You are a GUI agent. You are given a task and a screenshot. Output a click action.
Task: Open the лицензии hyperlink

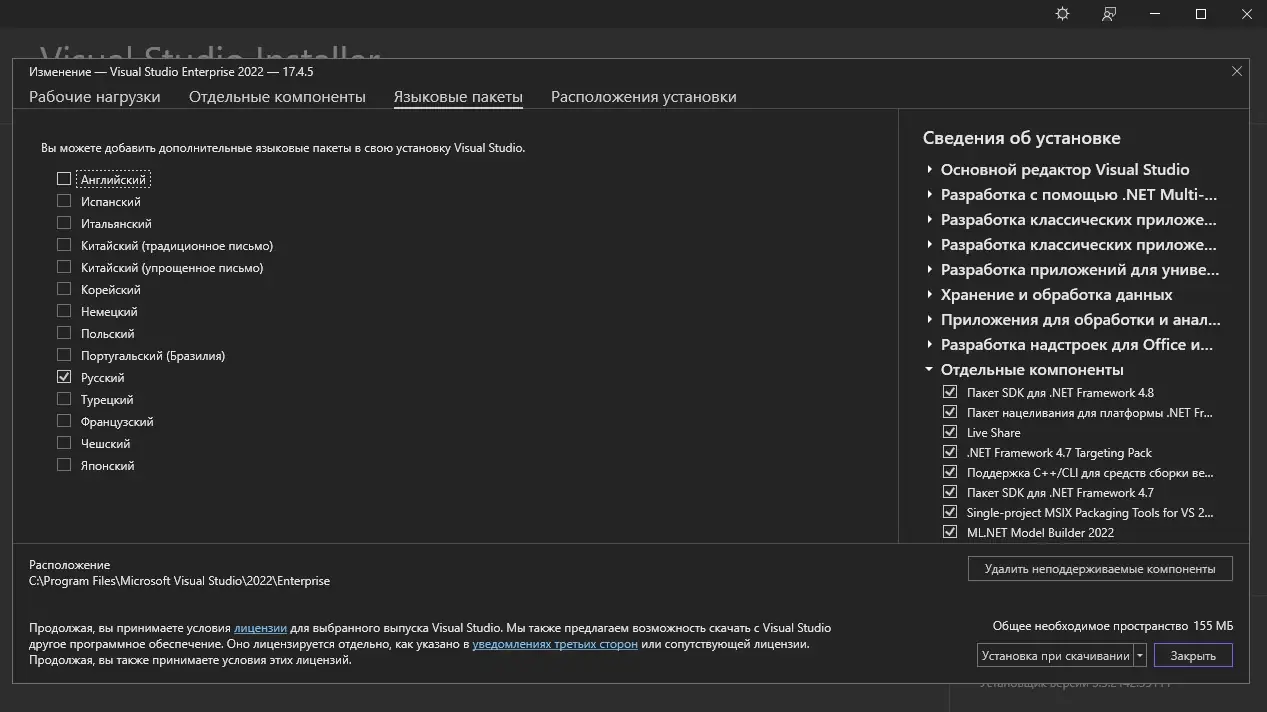260,628
